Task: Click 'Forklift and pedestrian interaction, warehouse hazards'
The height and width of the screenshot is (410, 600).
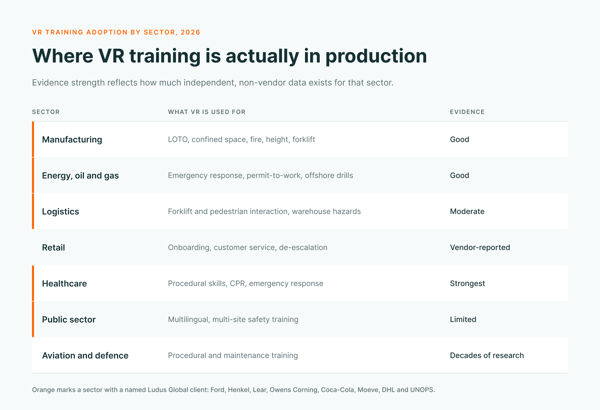Action: 264,211
